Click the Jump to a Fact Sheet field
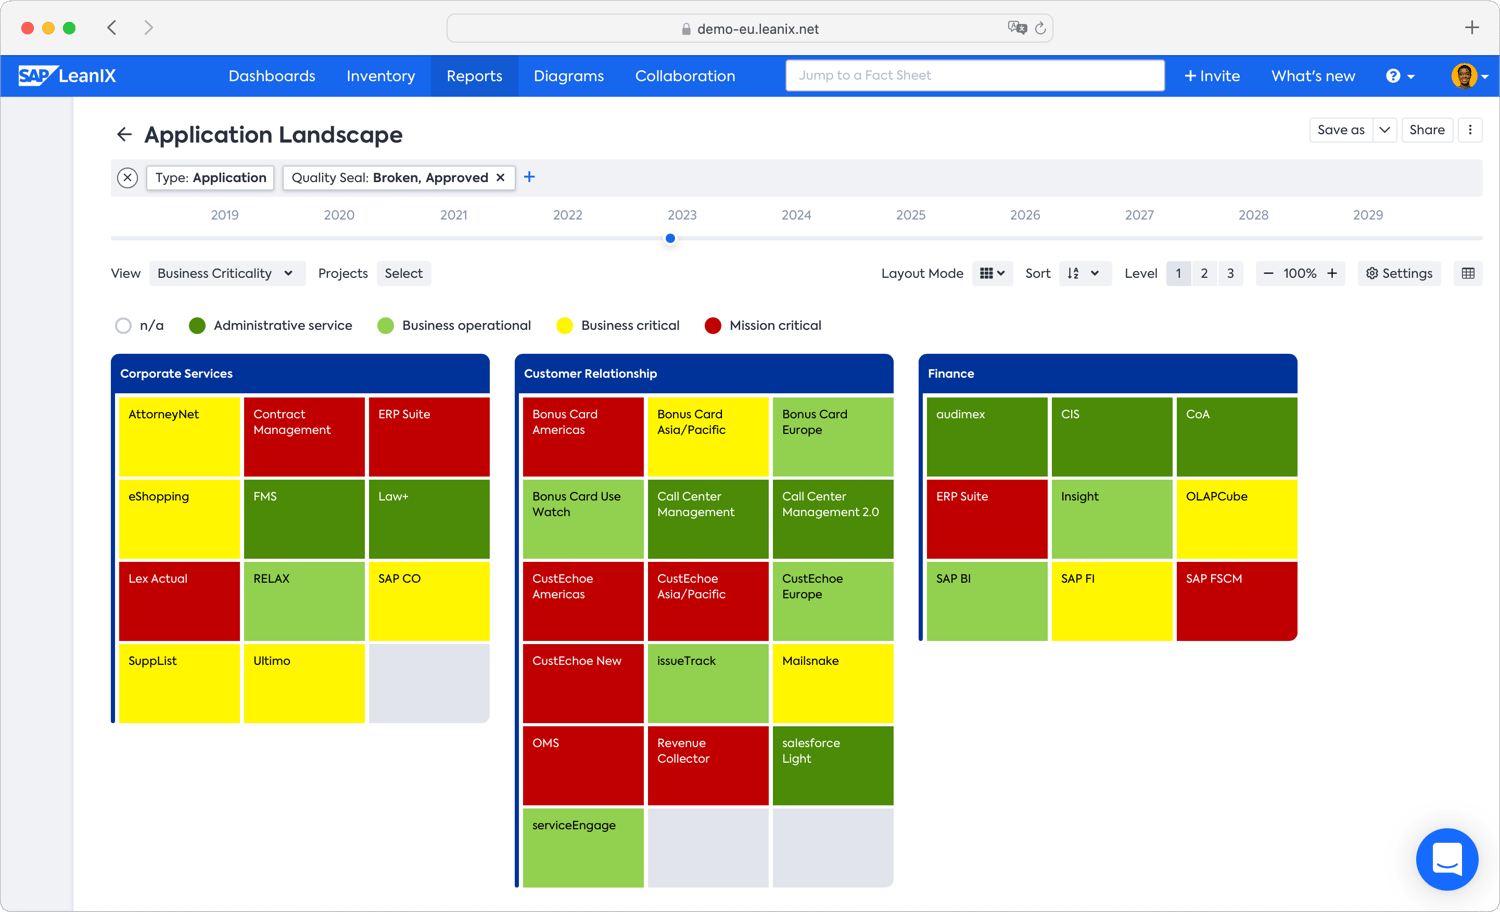This screenshot has width=1500, height=912. pos(975,75)
